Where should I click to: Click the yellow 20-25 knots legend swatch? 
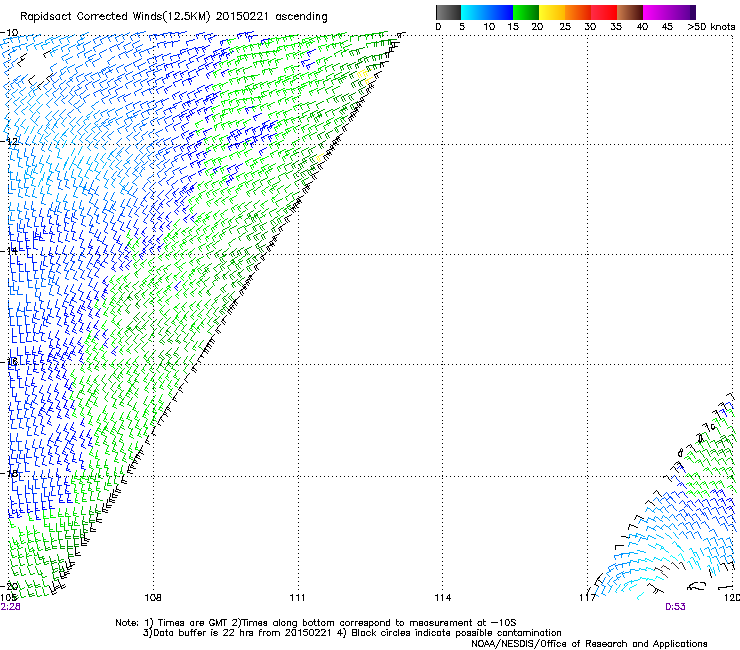click(552, 12)
